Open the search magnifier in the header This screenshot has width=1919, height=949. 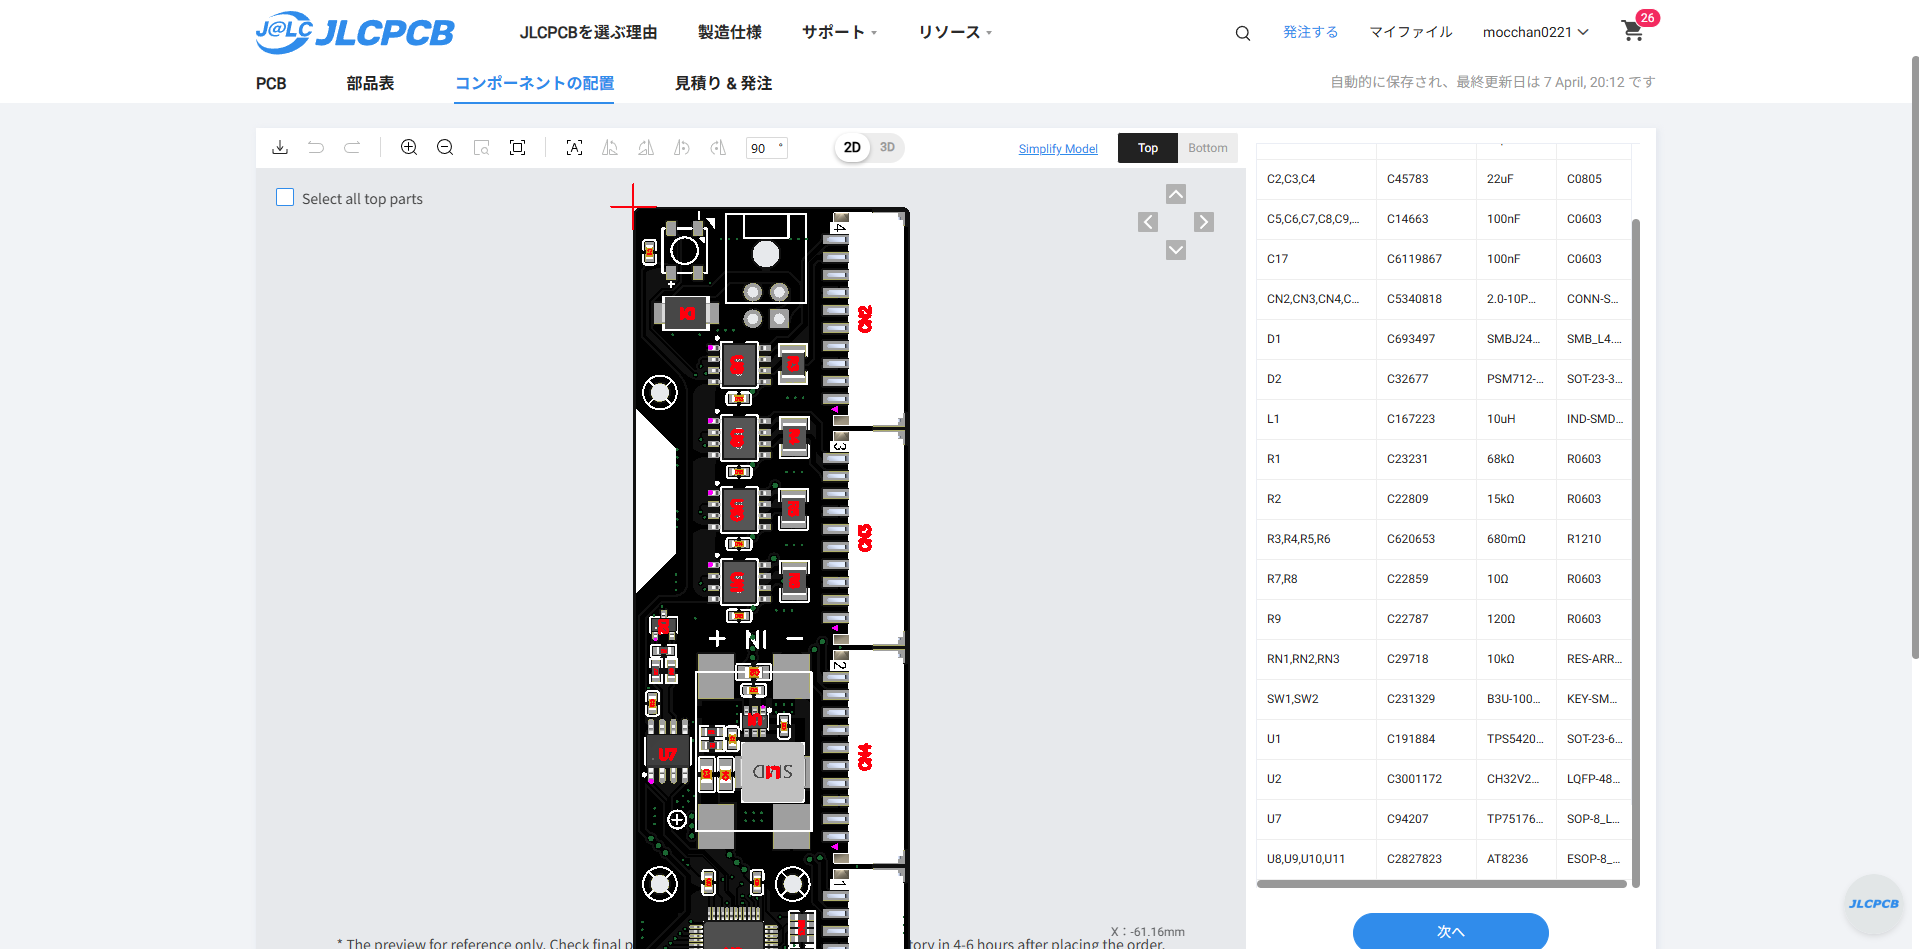tap(1243, 33)
